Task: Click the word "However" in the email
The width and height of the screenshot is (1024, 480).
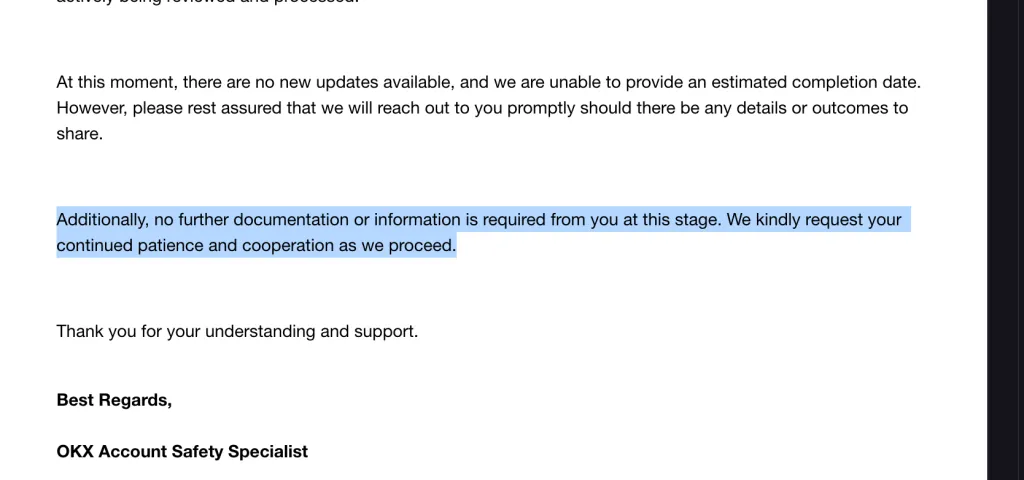Action: click(x=90, y=108)
